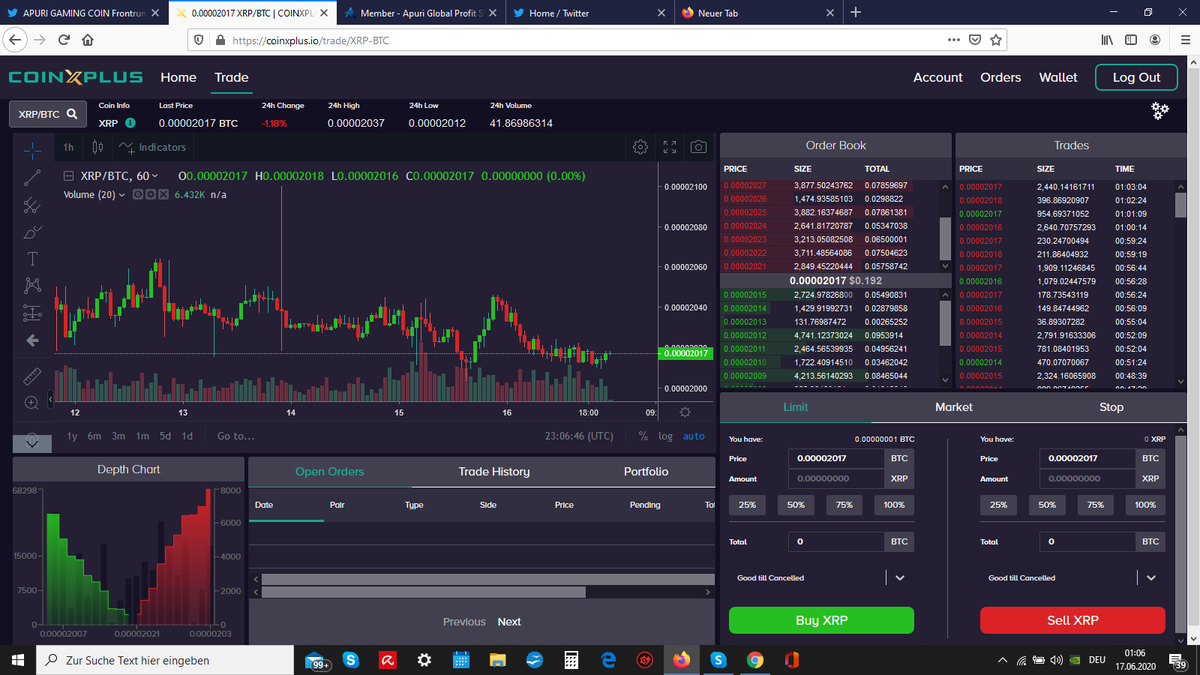Click the back arrow in chart toolbar
The width and height of the screenshot is (1200, 675).
[32, 341]
